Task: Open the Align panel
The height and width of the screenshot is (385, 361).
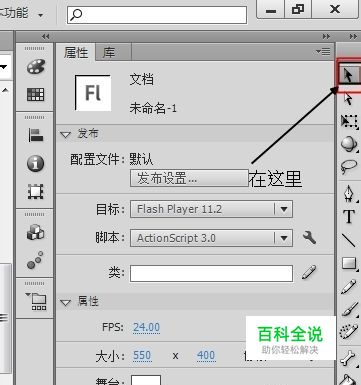Action: (x=35, y=135)
